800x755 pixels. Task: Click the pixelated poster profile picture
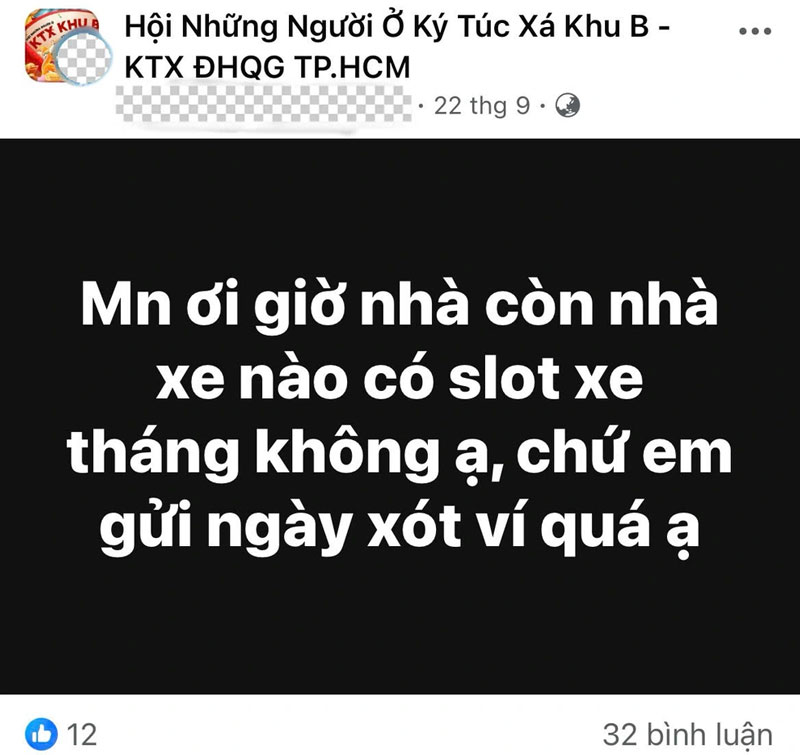click(x=83, y=57)
